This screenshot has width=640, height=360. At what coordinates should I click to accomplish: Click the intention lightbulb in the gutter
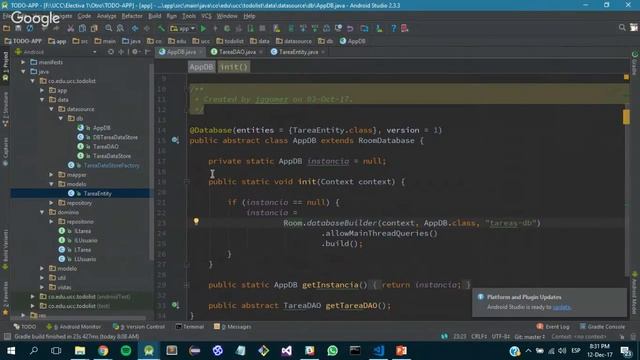coord(196,222)
